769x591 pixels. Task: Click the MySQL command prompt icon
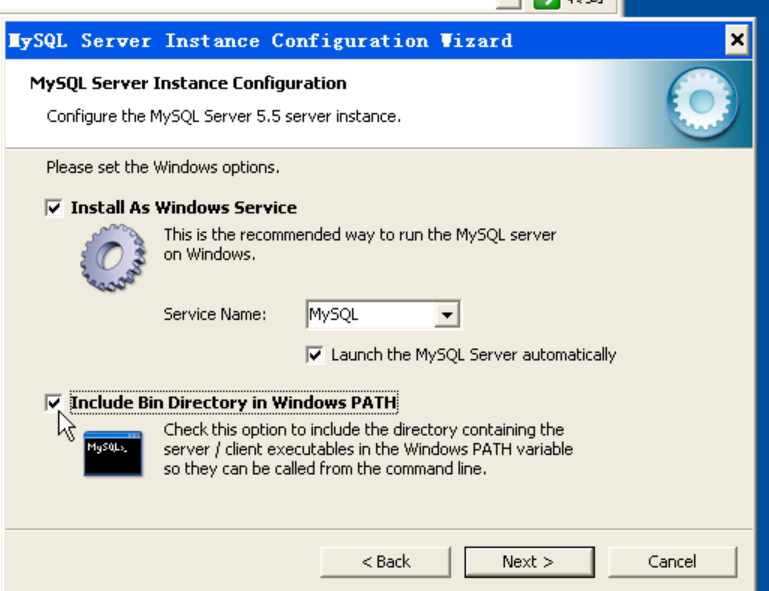click(113, 454)
